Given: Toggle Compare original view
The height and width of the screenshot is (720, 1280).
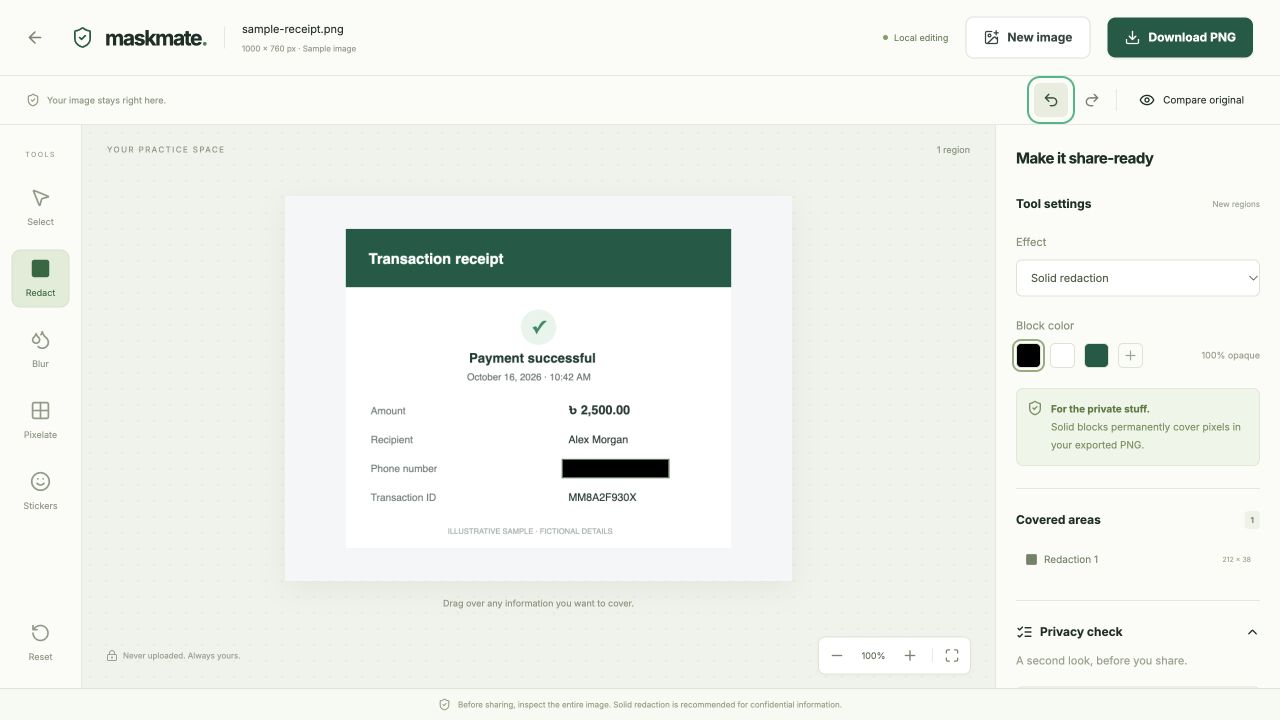Looking at the screenshot, I should tap(1192, 100).
